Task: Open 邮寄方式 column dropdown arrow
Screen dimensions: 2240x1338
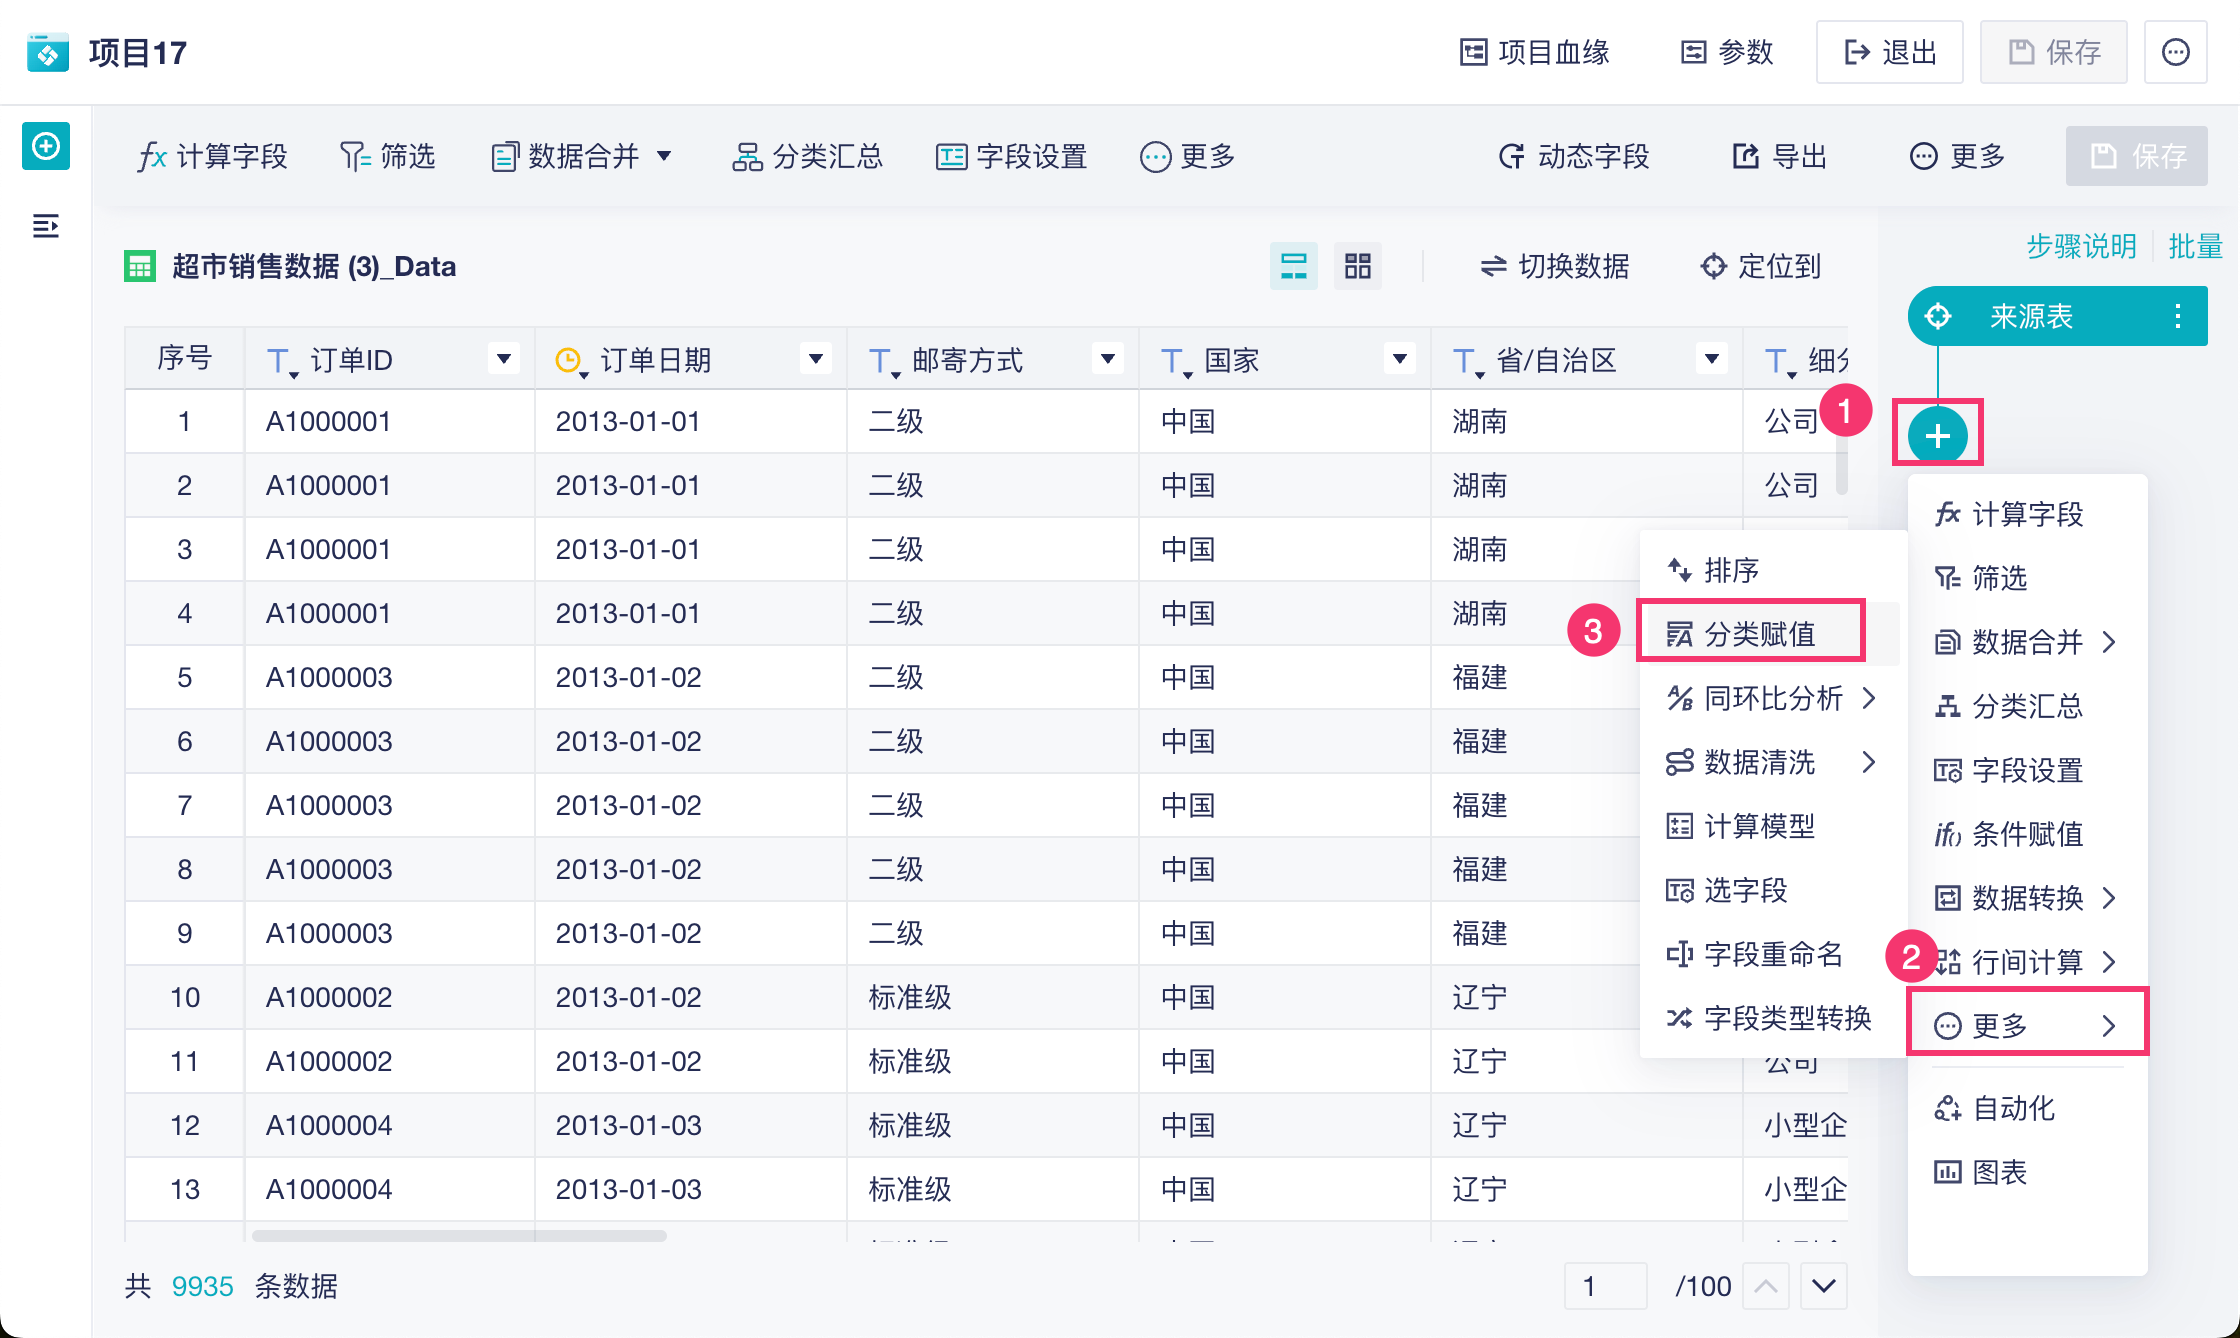Action: [1107, 358]
